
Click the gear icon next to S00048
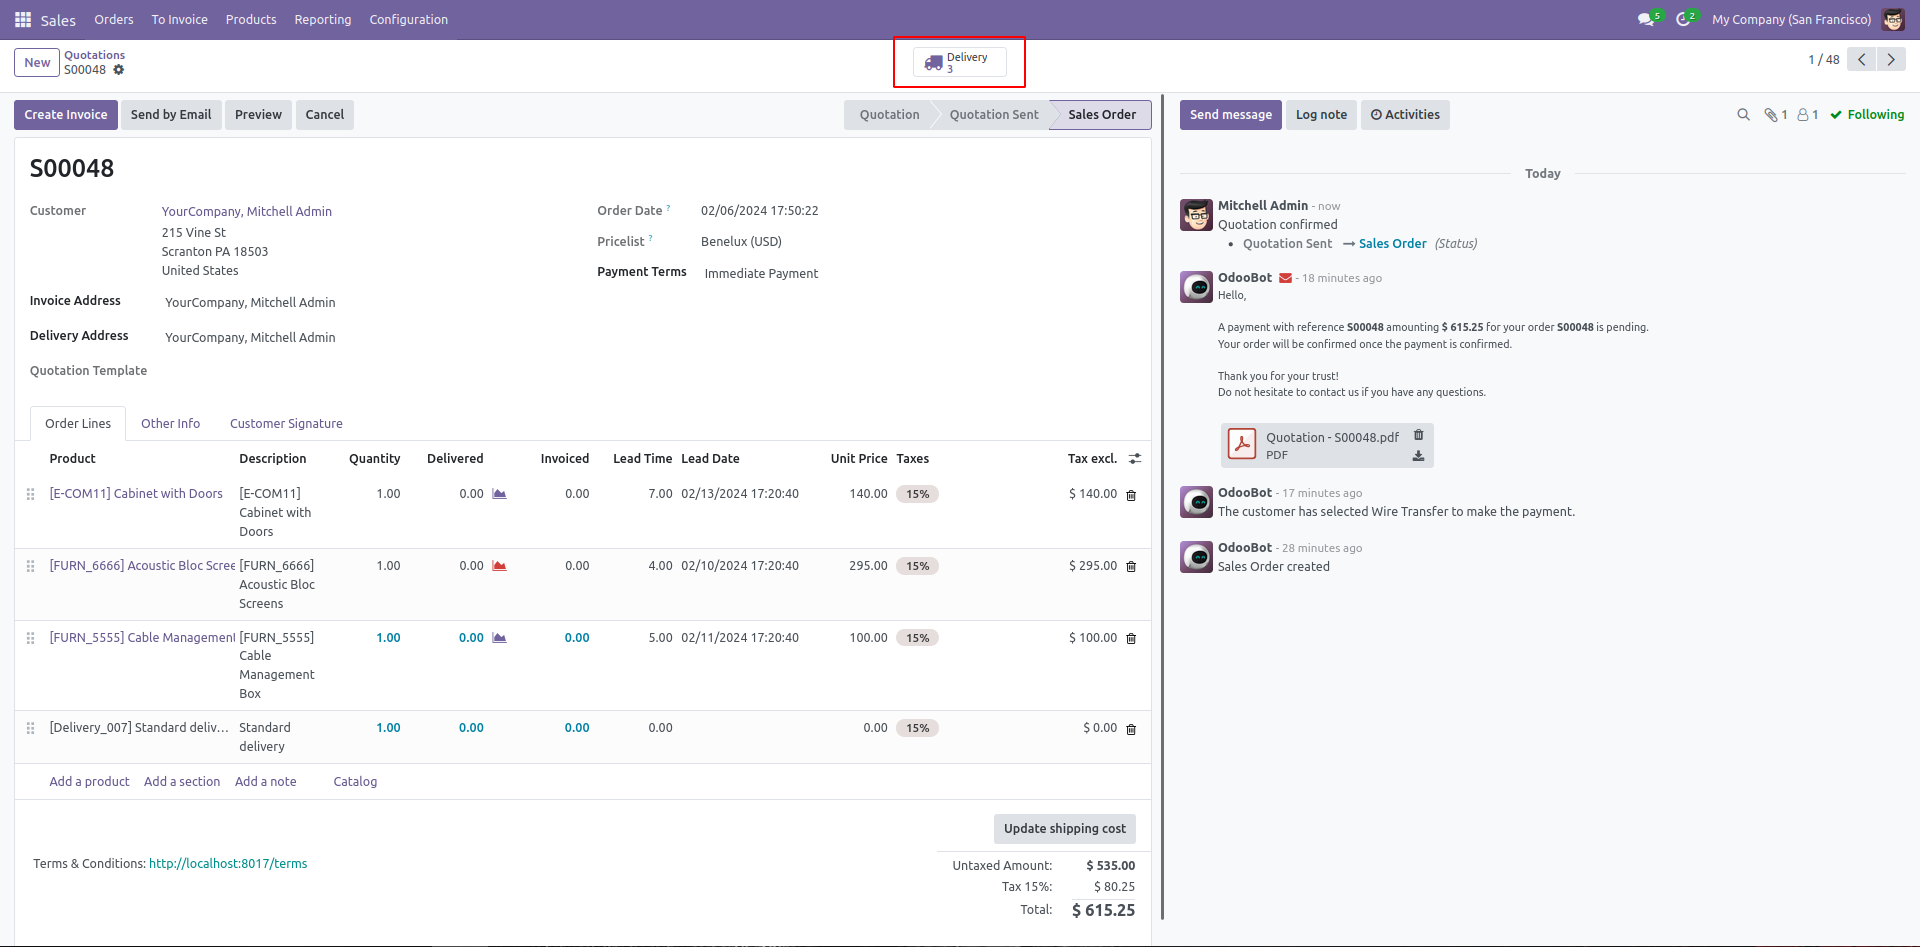click(x=119, y=70)
